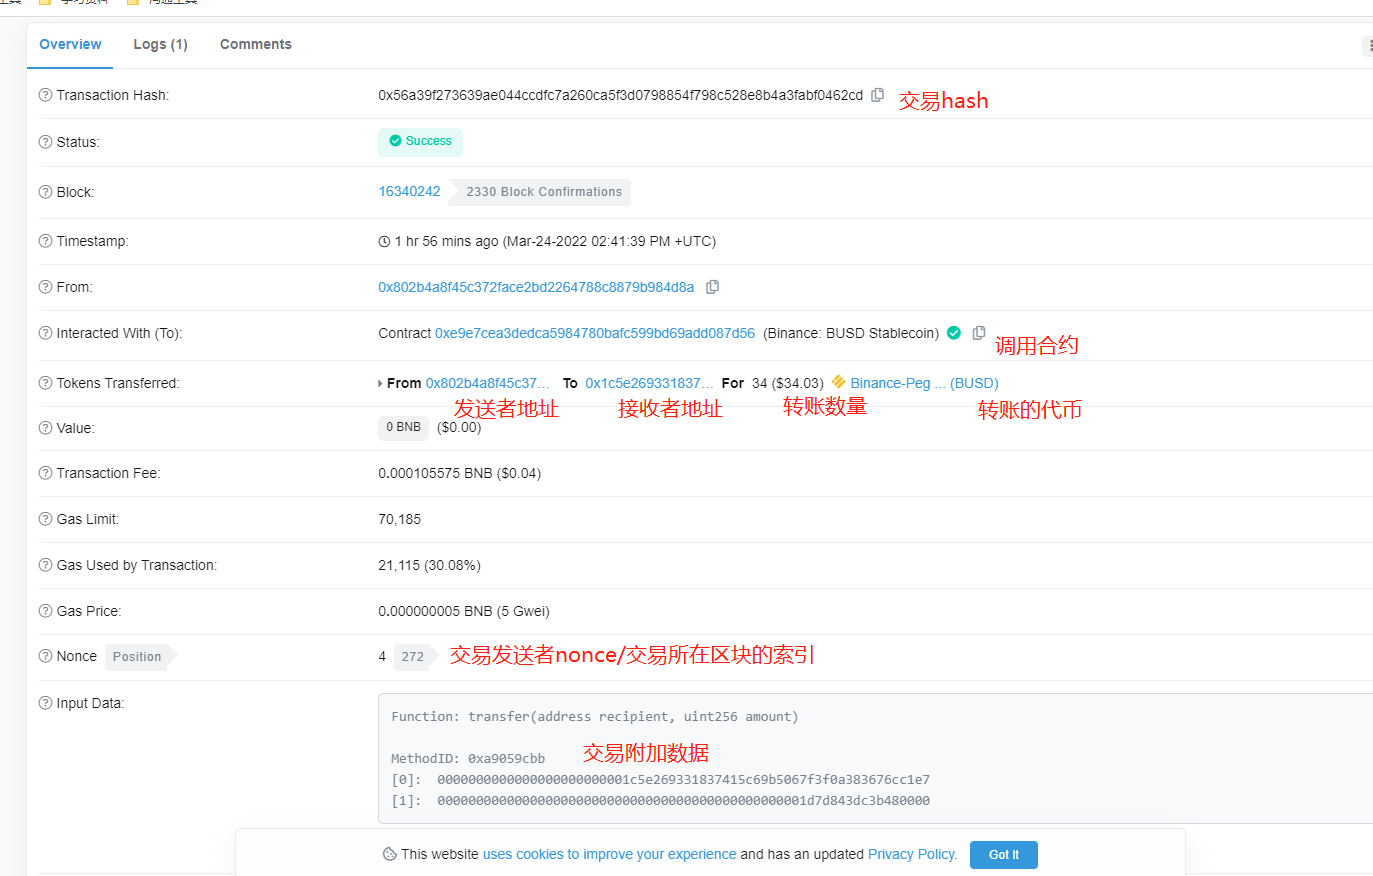Open the Privacy Policy link
Image resolution: width=1373 pixels, height=876 pixels.
click(x=911, y=854)
